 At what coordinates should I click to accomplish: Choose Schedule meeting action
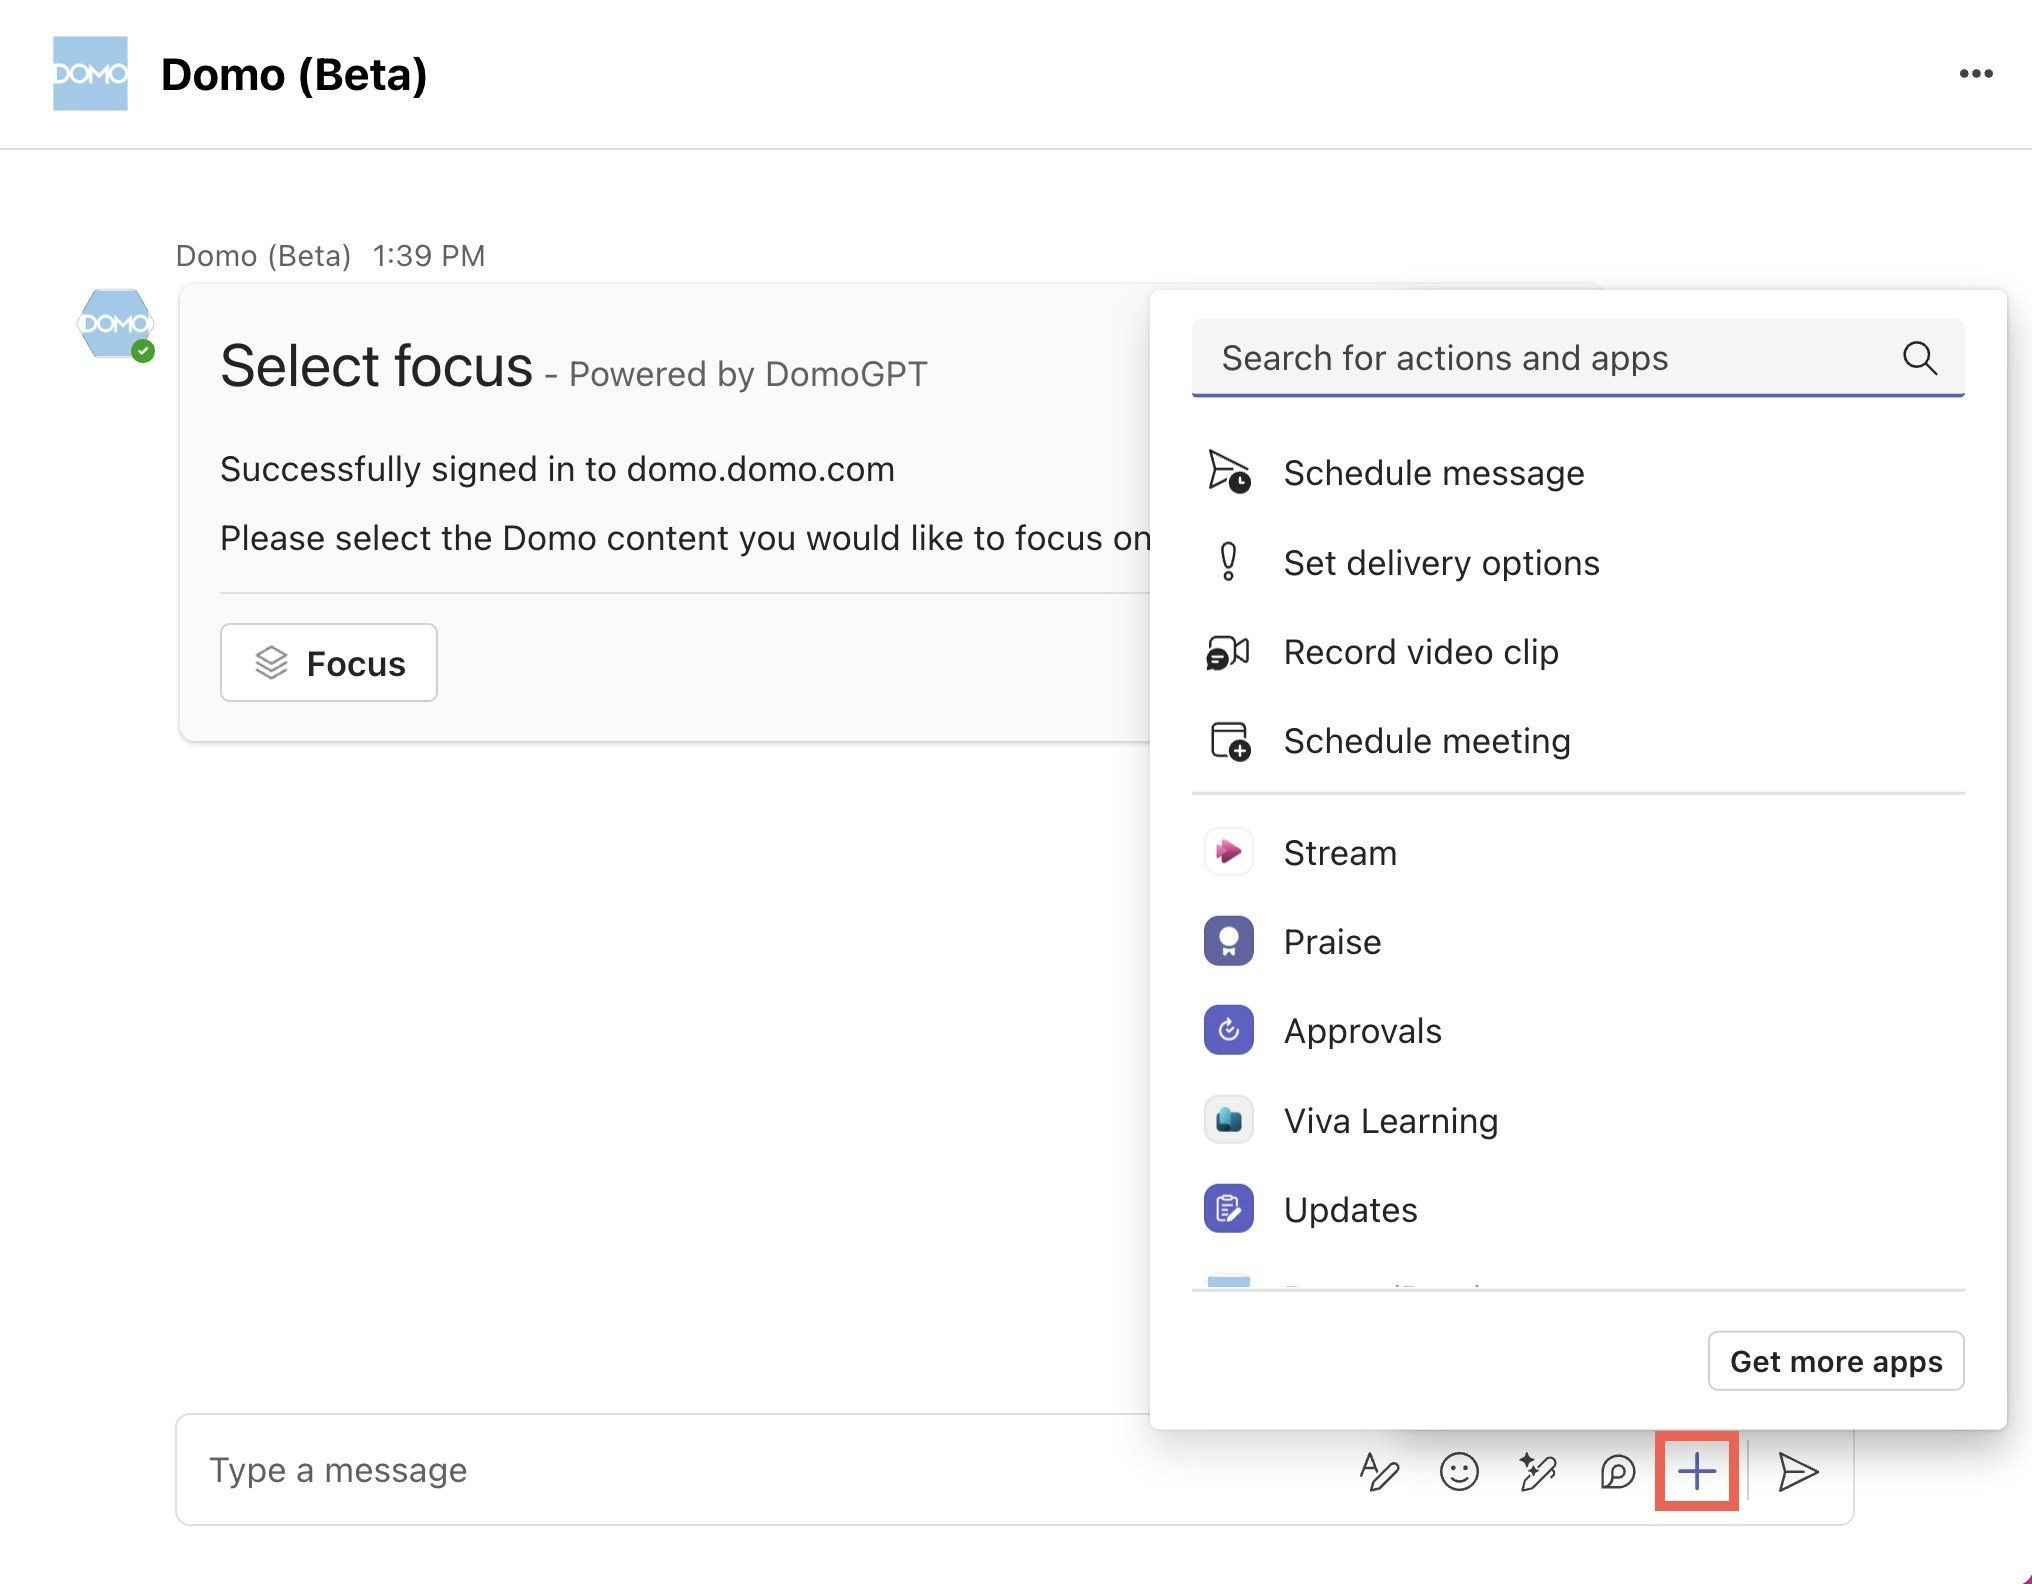click(x=1427, y=741)
